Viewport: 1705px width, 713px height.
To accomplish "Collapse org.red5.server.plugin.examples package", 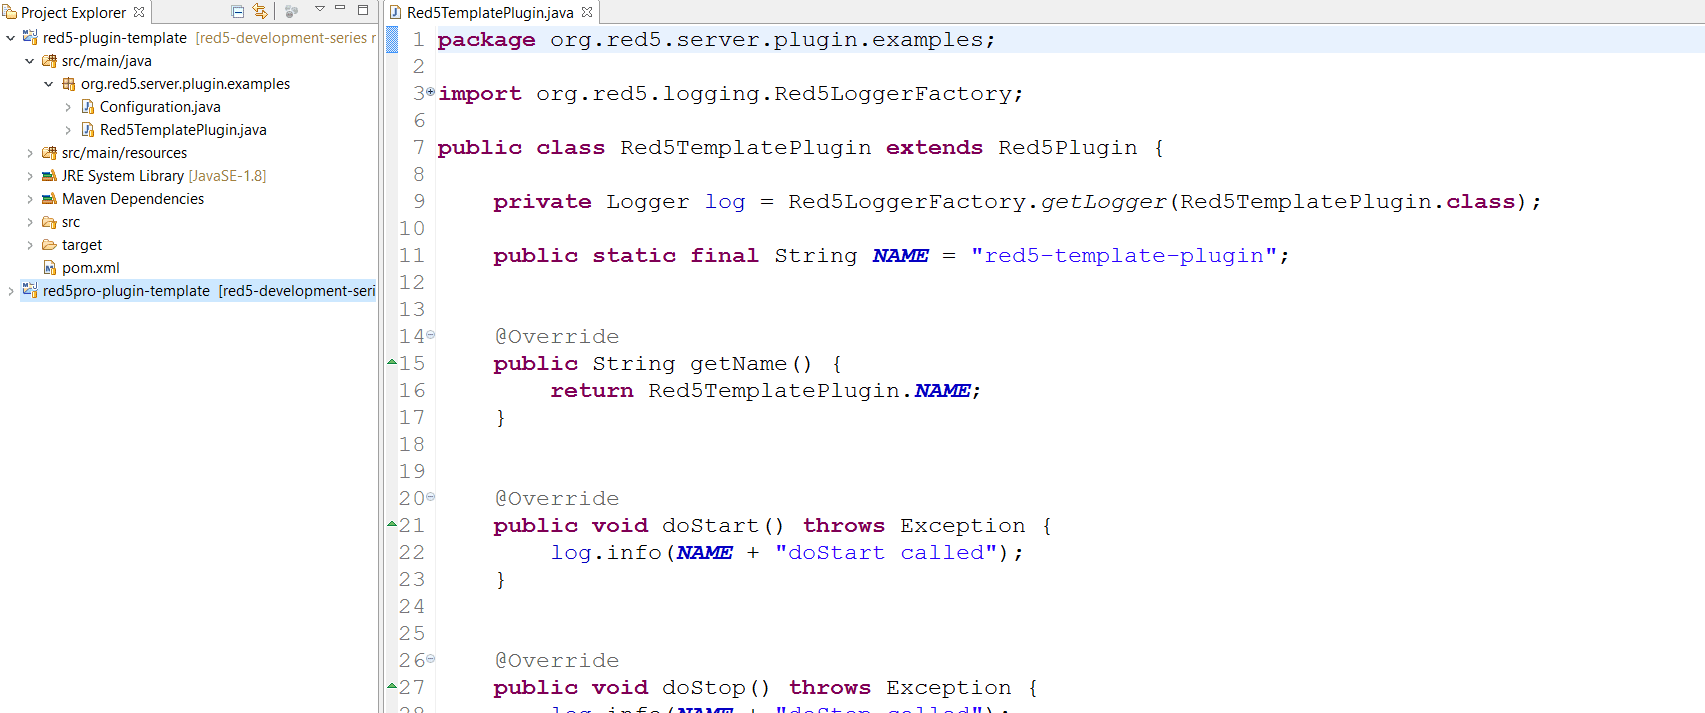I will click(x=49, y=84).
